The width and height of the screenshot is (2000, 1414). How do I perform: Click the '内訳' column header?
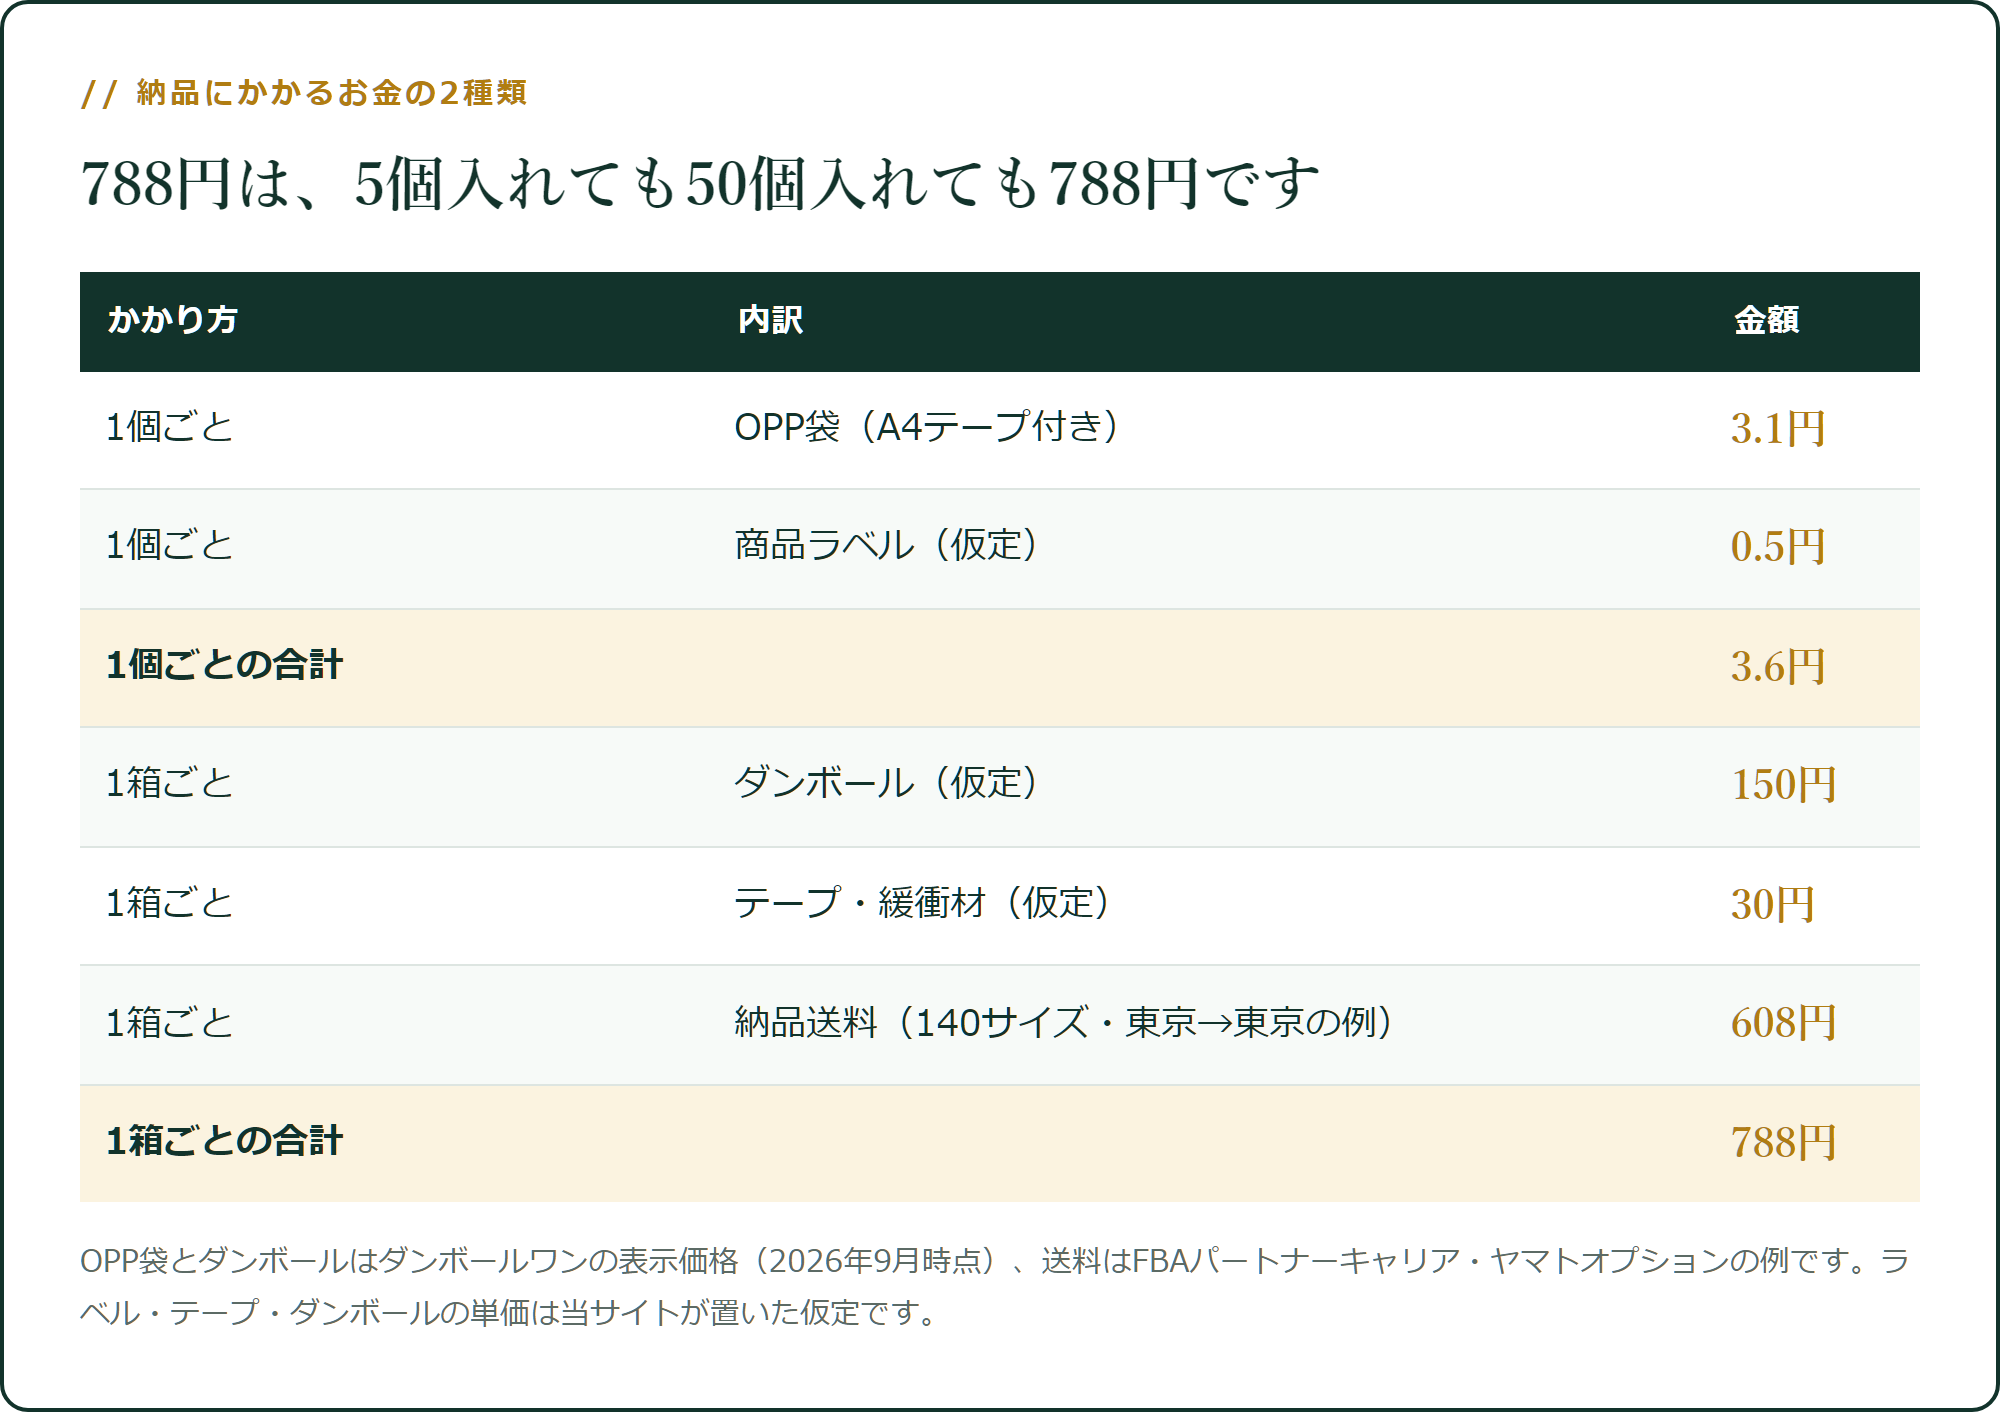pos(770,320)
